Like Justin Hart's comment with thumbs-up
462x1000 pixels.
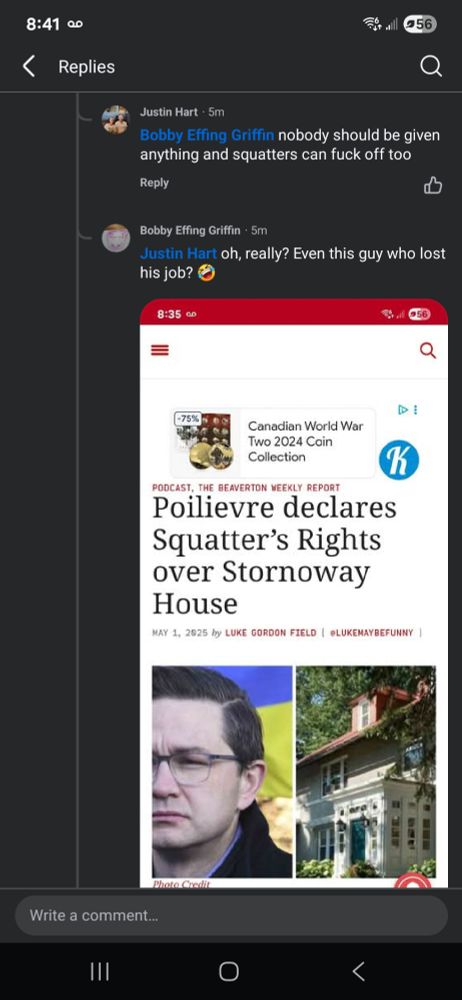point(433,185)
